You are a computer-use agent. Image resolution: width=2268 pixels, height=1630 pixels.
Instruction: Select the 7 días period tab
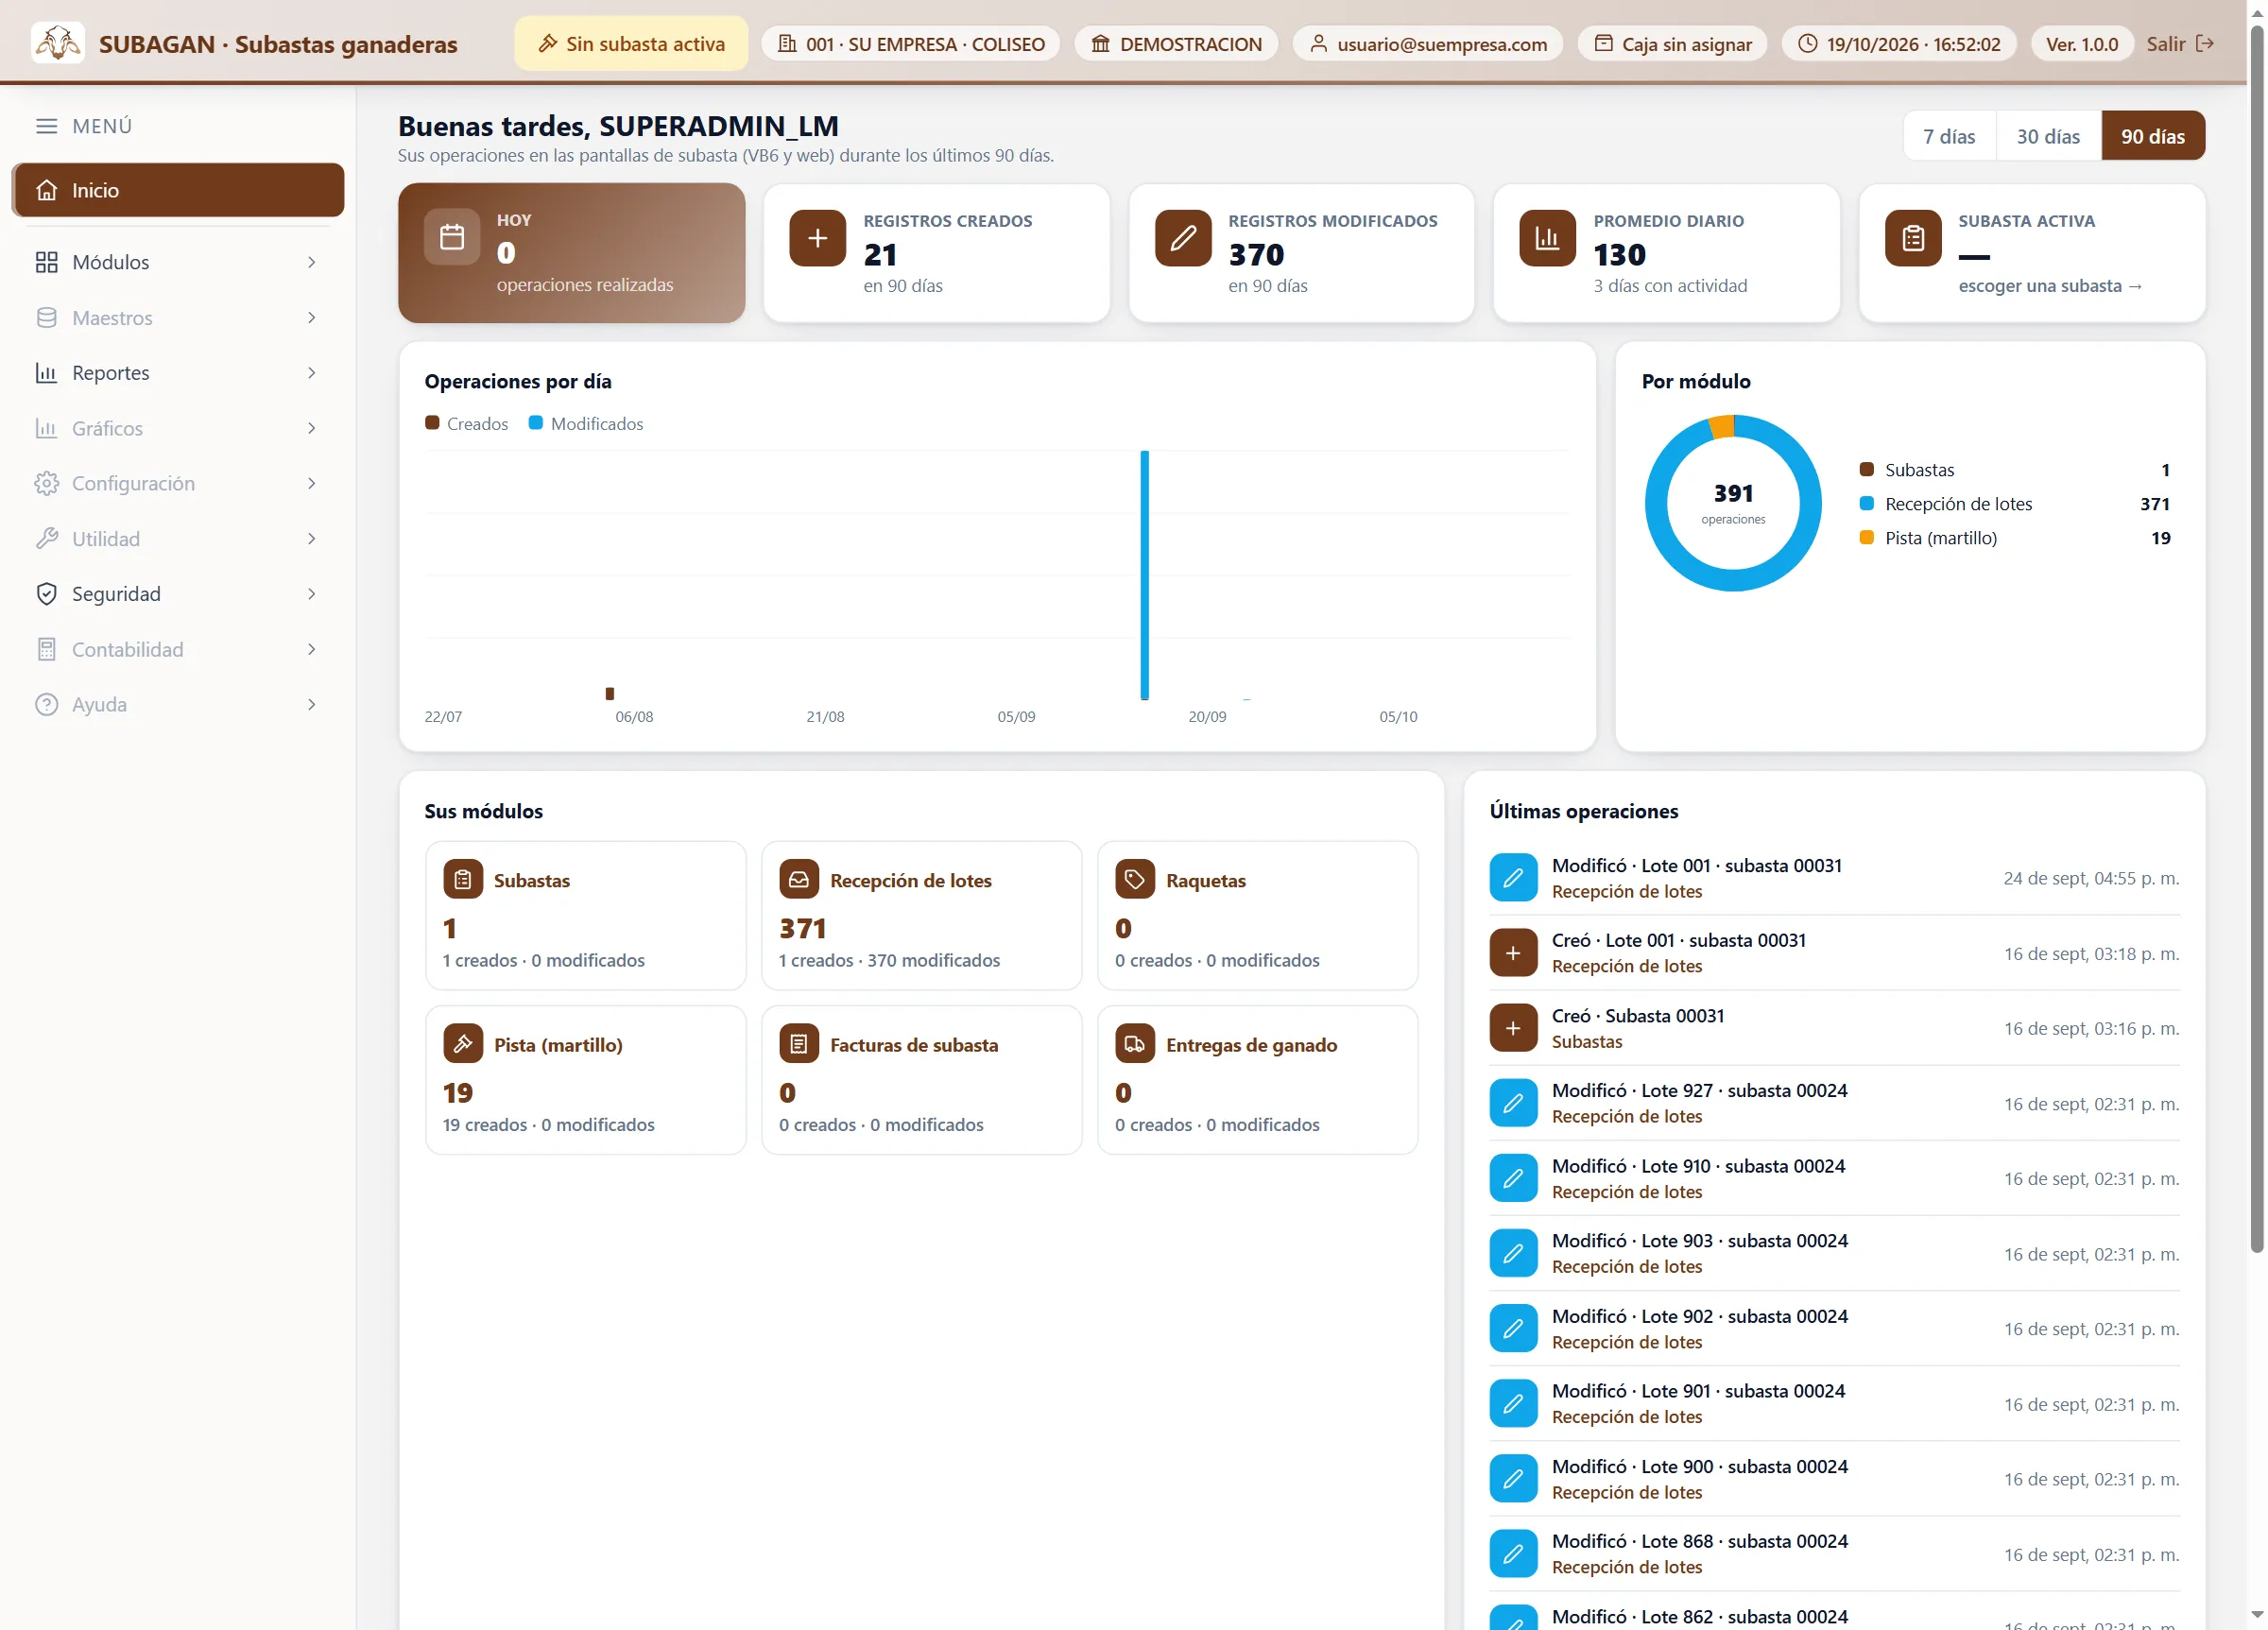pyautogui.click(x=1949, y=136)
